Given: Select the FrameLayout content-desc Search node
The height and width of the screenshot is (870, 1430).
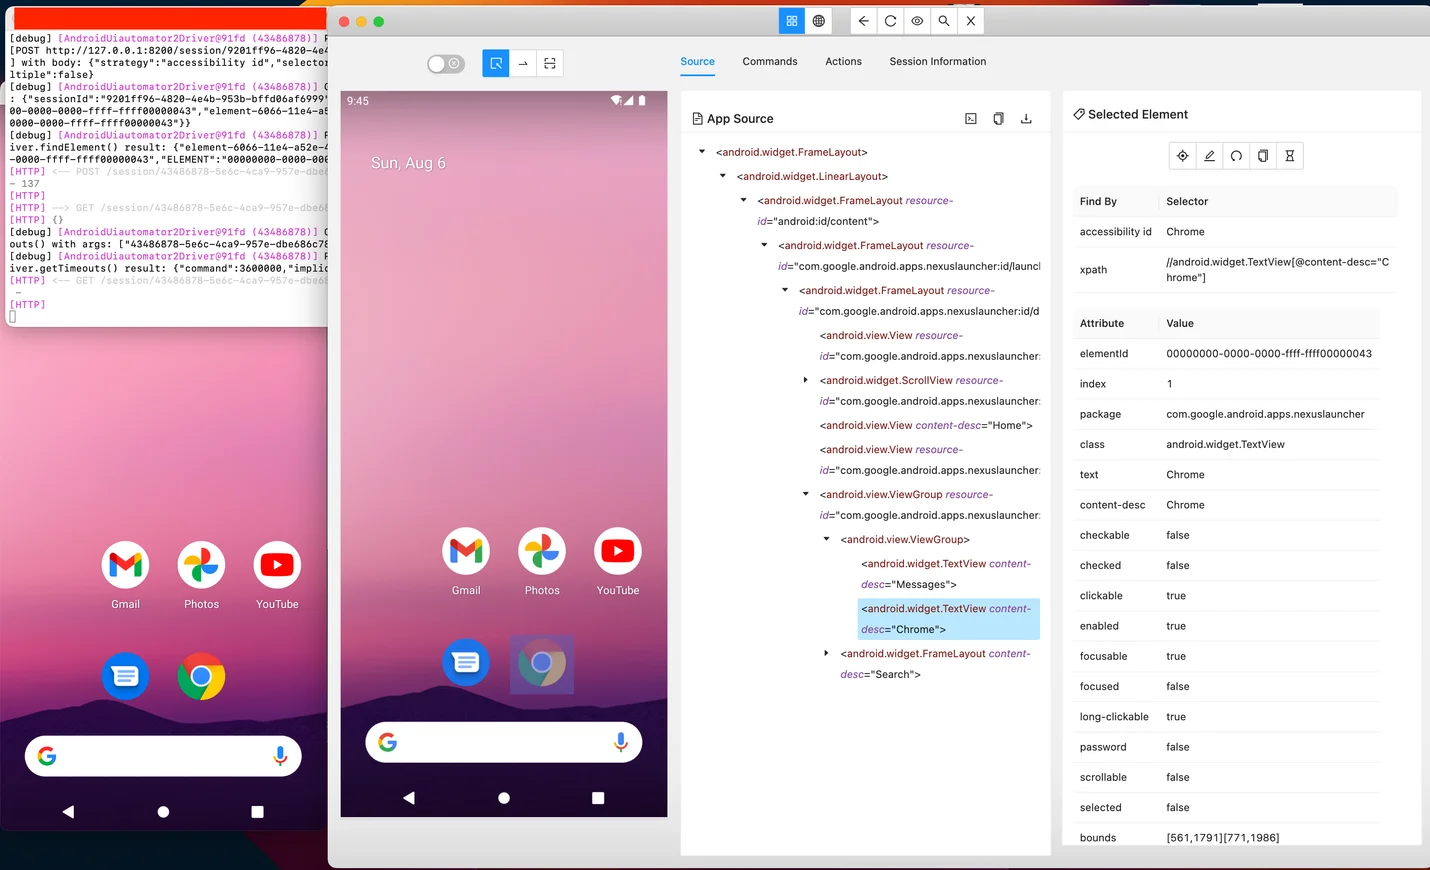Looking at the screenshot, I should click(935, 664).
